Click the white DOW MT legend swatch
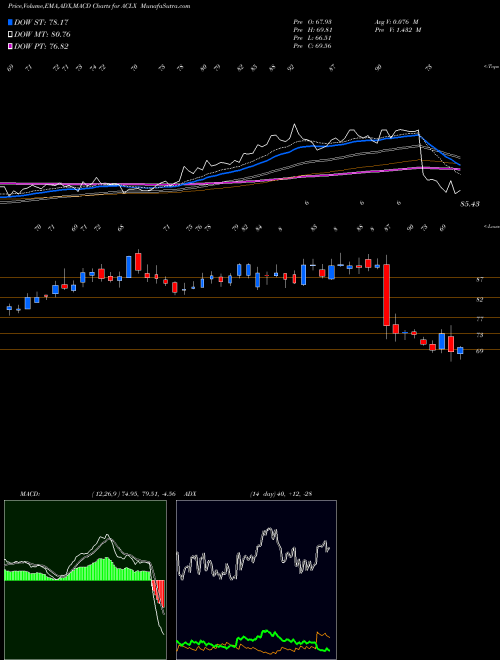The height and width of the screenshot is (660, 500). pos(11,34)
